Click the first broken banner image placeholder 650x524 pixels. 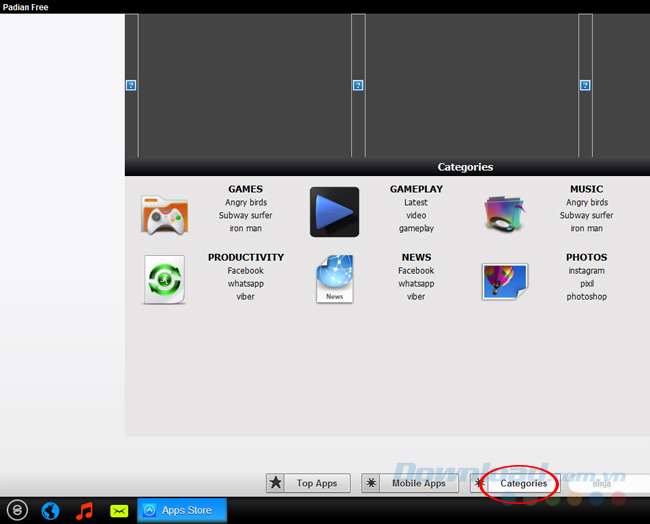pos(131,86)
